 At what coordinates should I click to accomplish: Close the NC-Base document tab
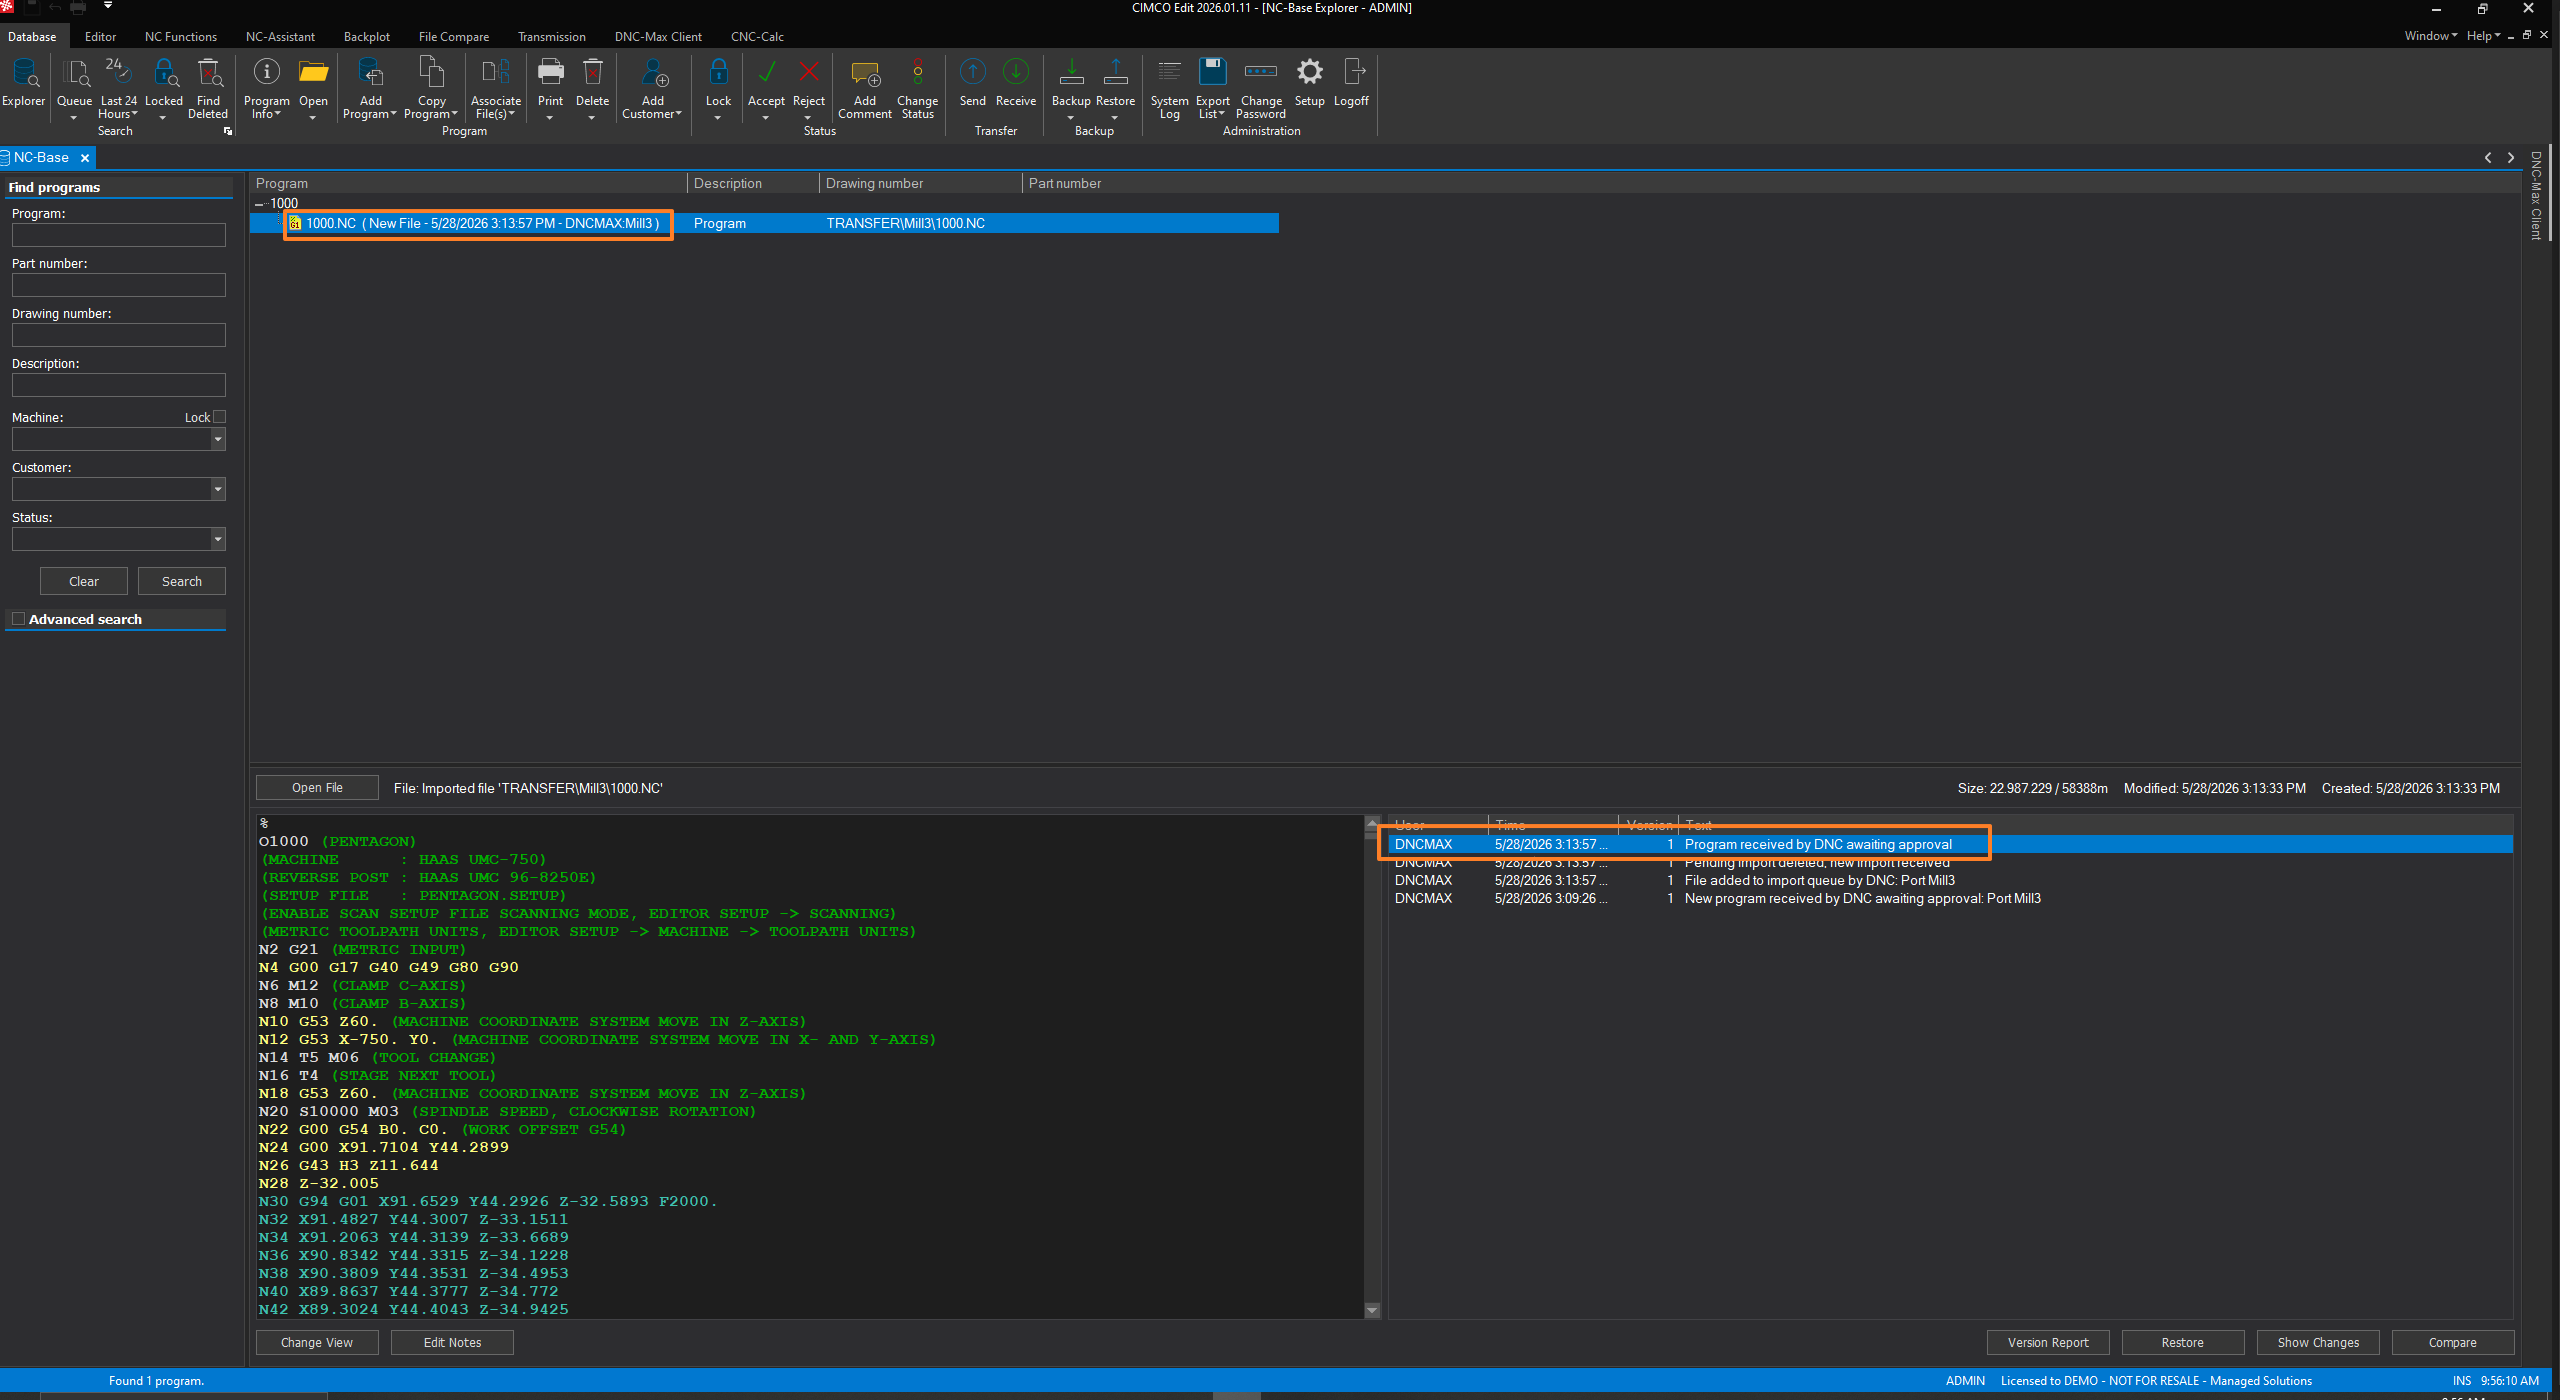pos(85,158)
